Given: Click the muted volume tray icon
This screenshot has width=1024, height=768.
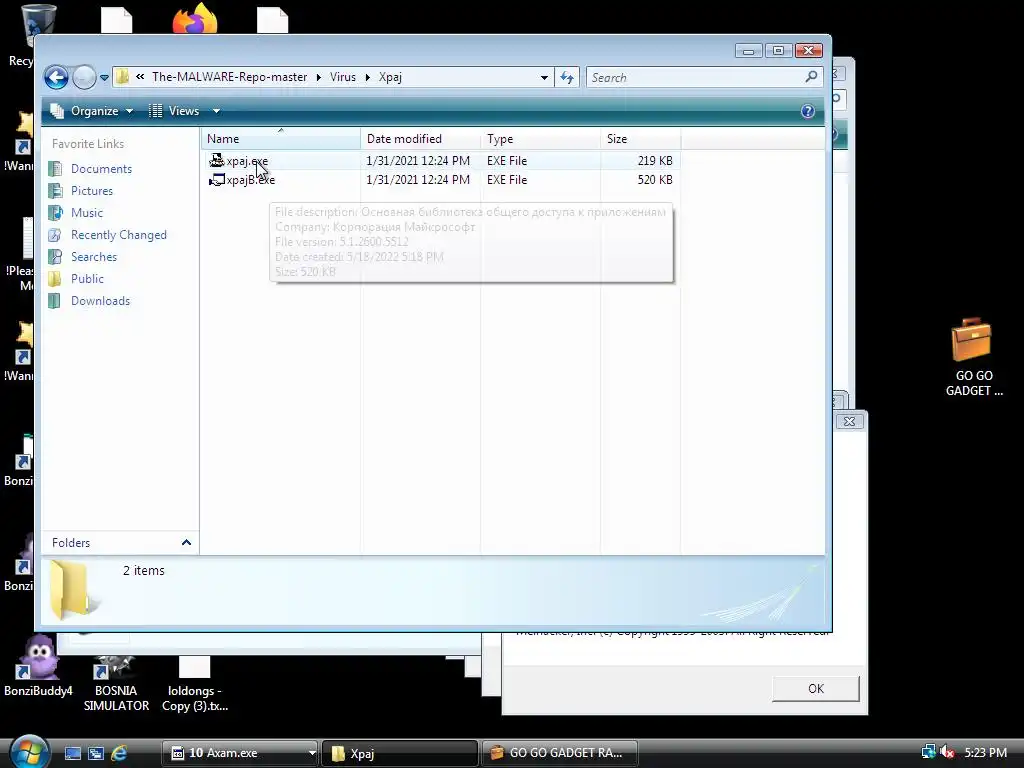Looking at the screenshot, I should [x=947, y=752].
